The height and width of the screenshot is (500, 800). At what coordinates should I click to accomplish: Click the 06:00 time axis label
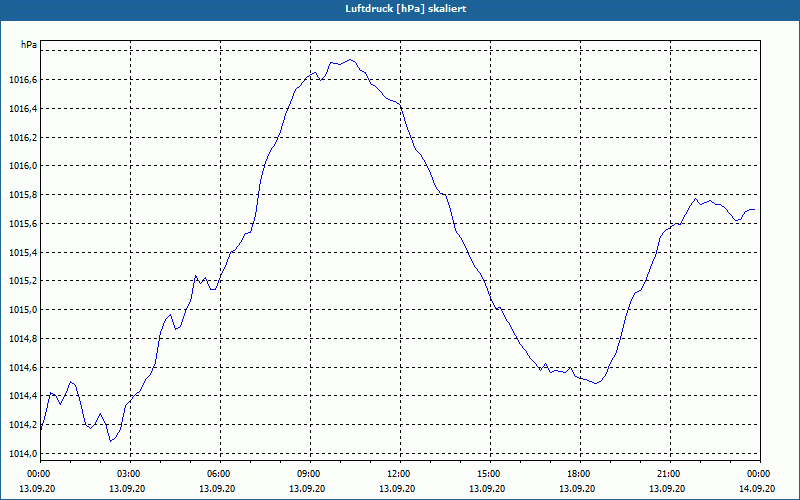click(x=220, y=474)
